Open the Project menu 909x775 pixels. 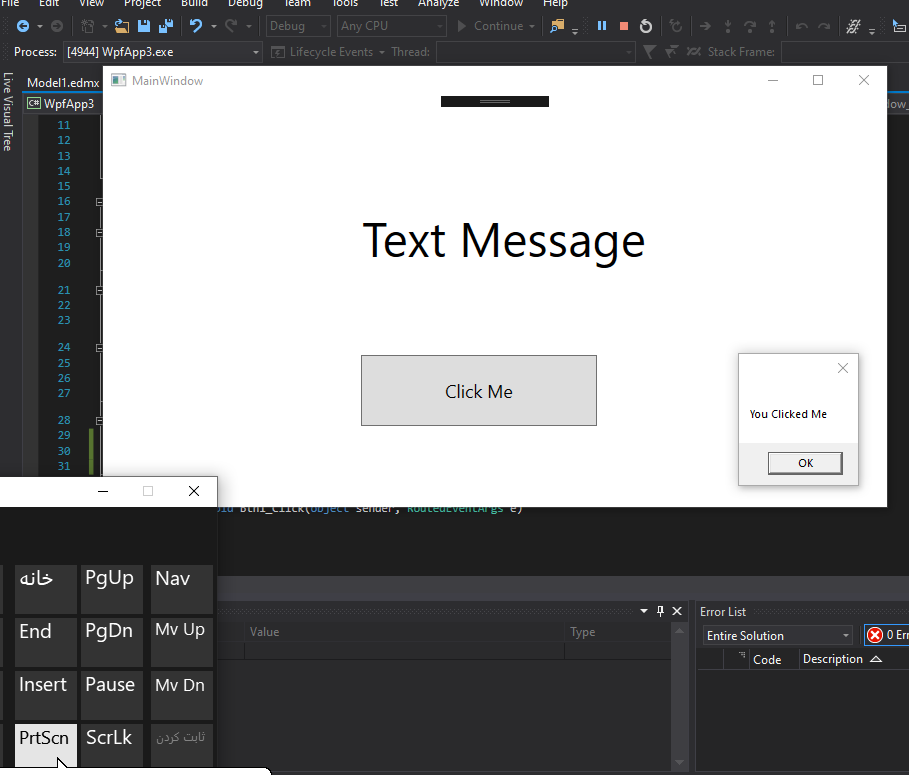(x=143, y=3)
